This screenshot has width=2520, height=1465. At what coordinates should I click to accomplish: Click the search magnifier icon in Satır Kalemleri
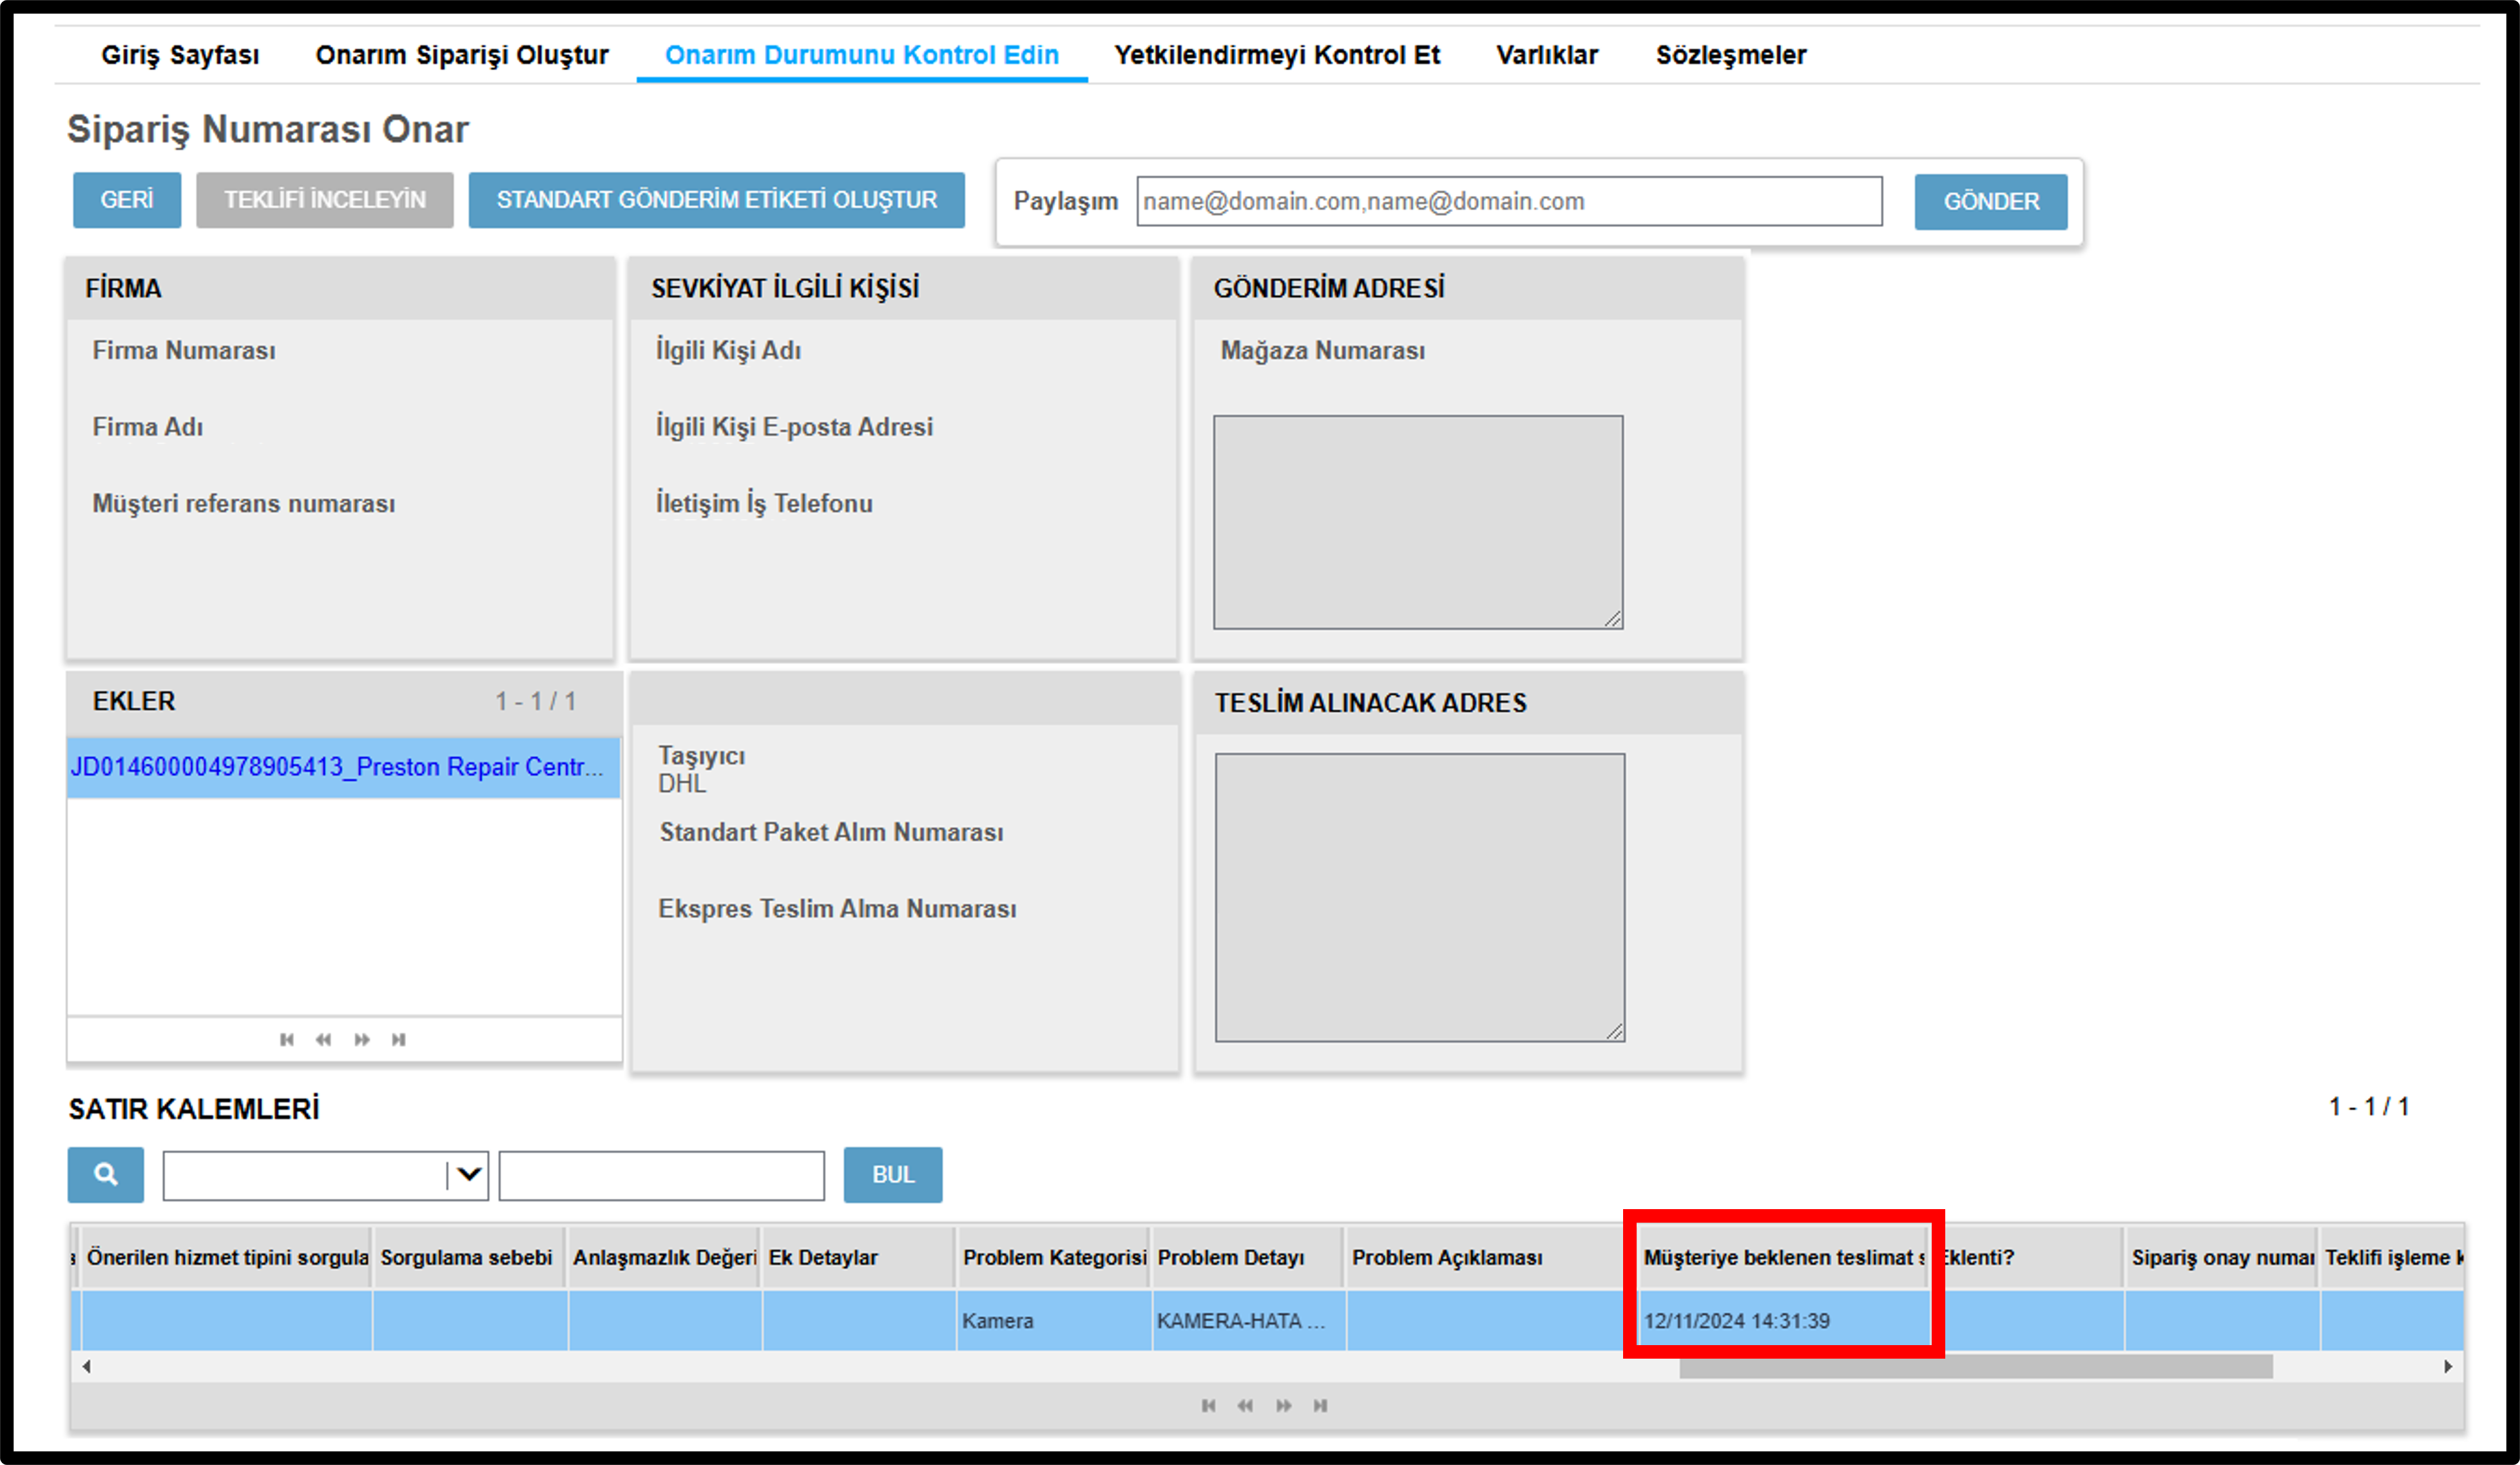point(106,1174)
